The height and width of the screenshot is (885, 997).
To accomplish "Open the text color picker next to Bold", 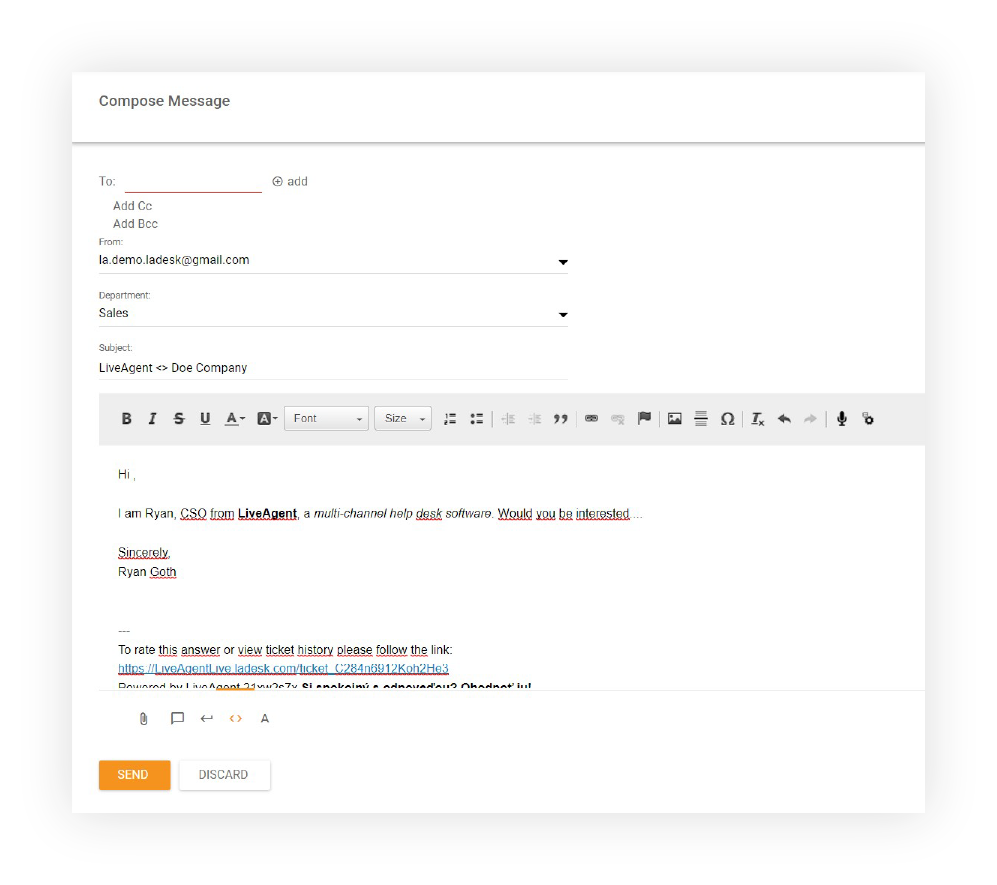I will click(231, 418).
